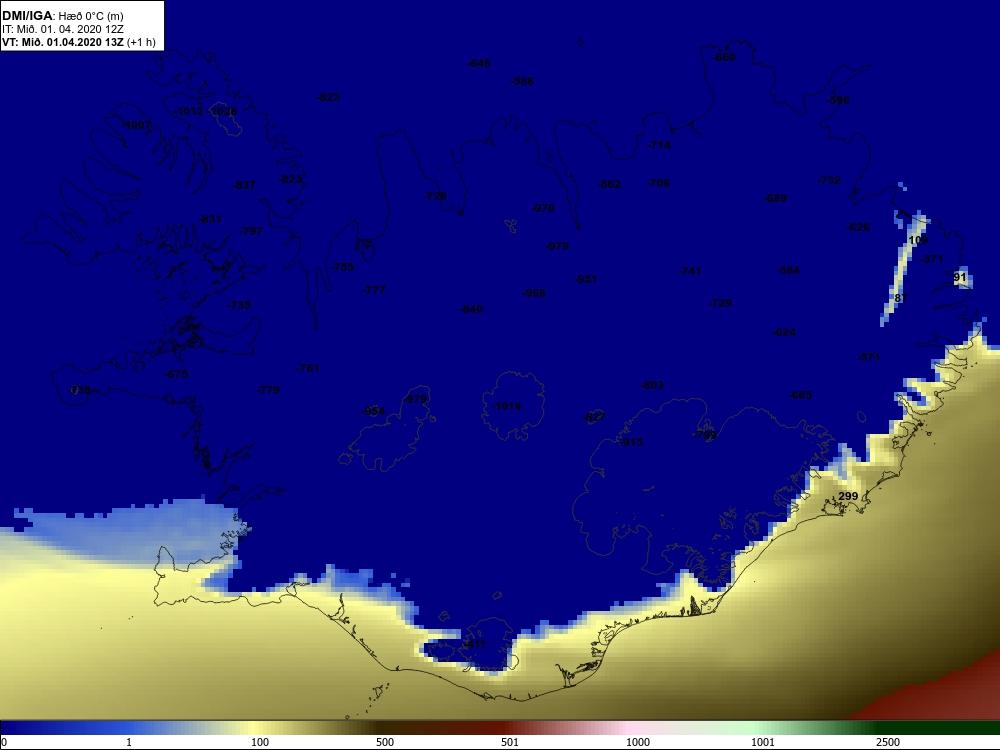1000x750 pixels.
Task: Click the map value "-596"
Action: click(838, 100)
